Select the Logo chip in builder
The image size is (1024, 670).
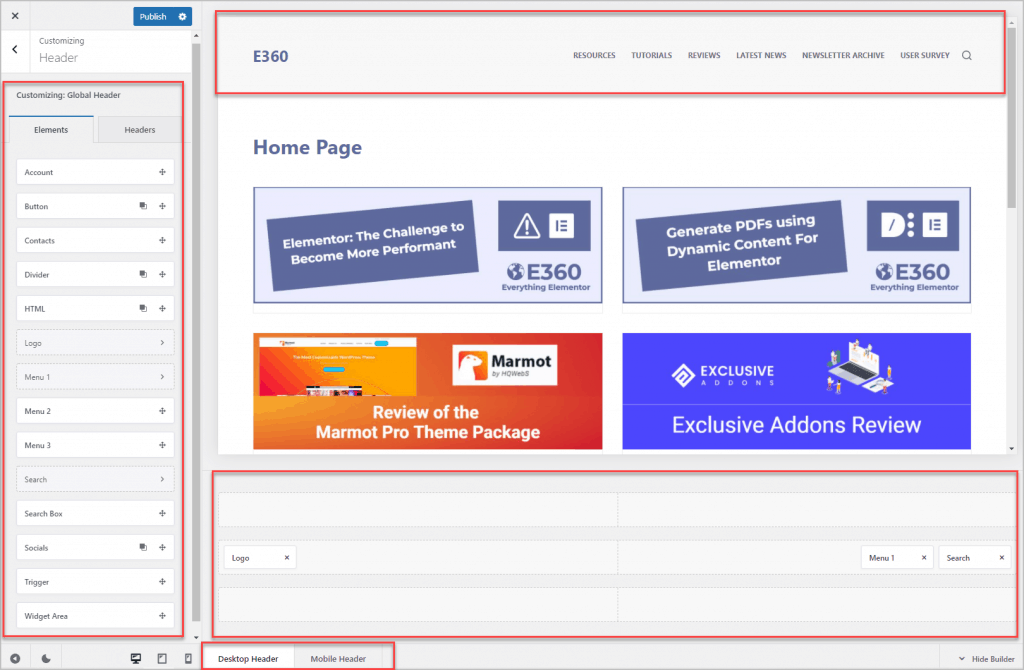pos(261,558)
